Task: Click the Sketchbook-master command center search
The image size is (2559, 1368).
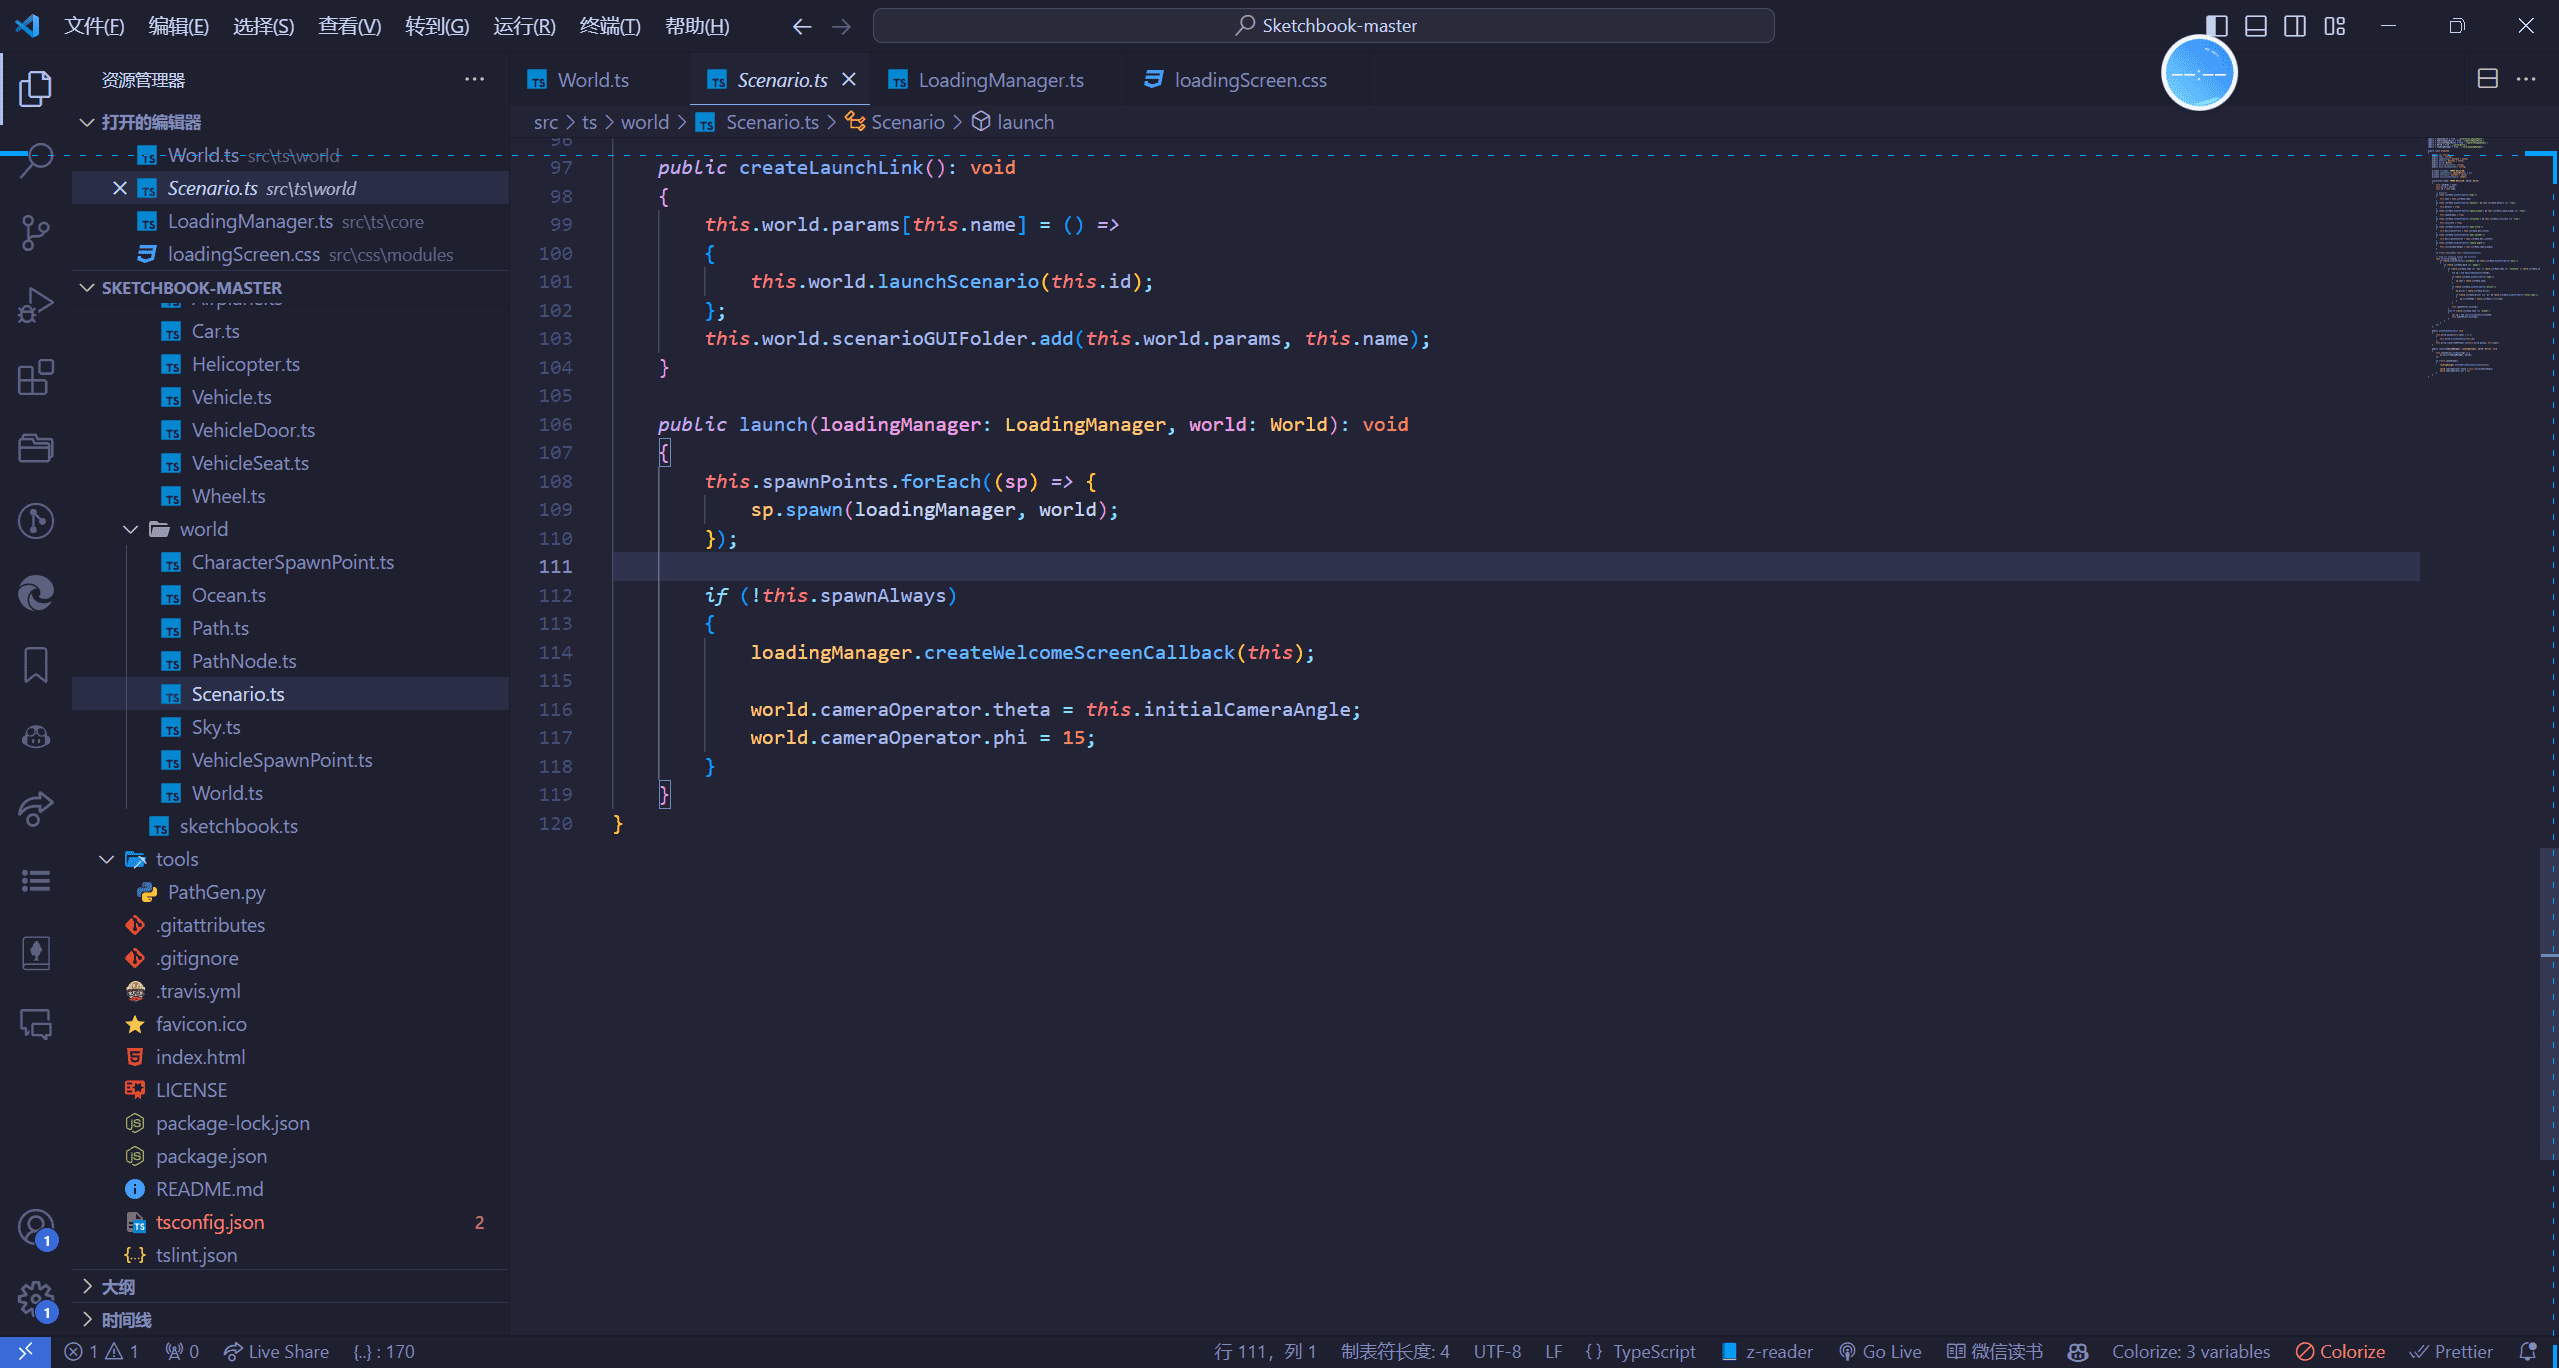Action: point(1323,26)
